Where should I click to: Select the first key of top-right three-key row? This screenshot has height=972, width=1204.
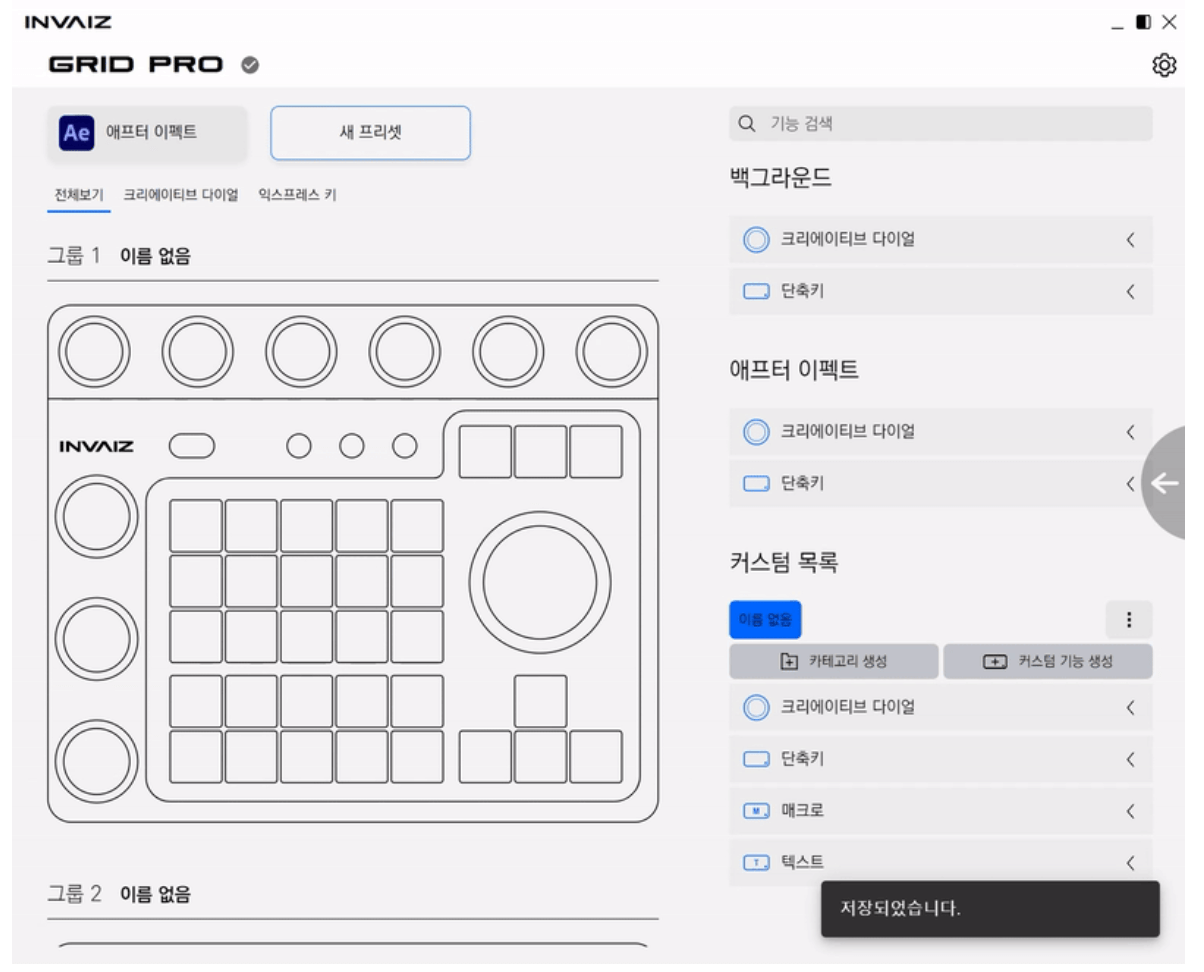tap(485, 452)
